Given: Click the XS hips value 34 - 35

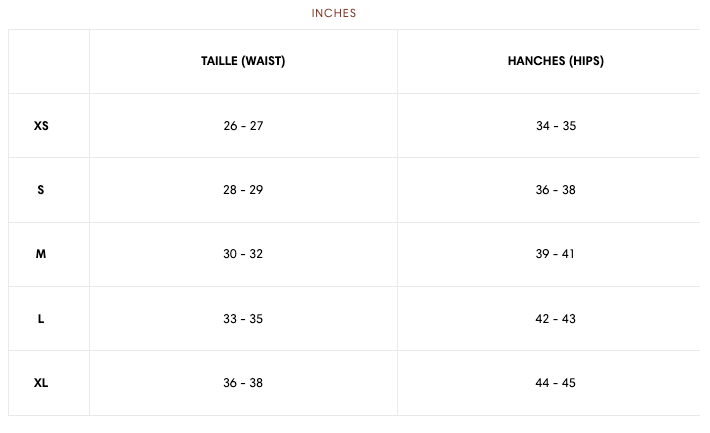Looking at the screenshot, I should 556,126.
